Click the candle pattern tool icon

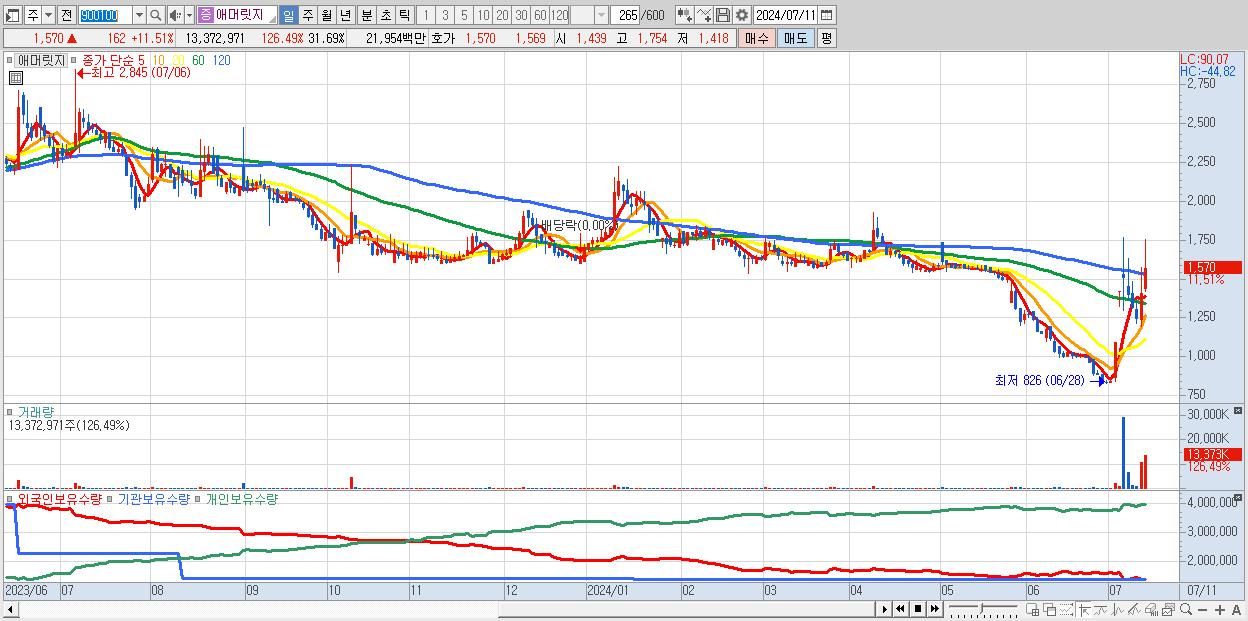tap(1118, 610)
